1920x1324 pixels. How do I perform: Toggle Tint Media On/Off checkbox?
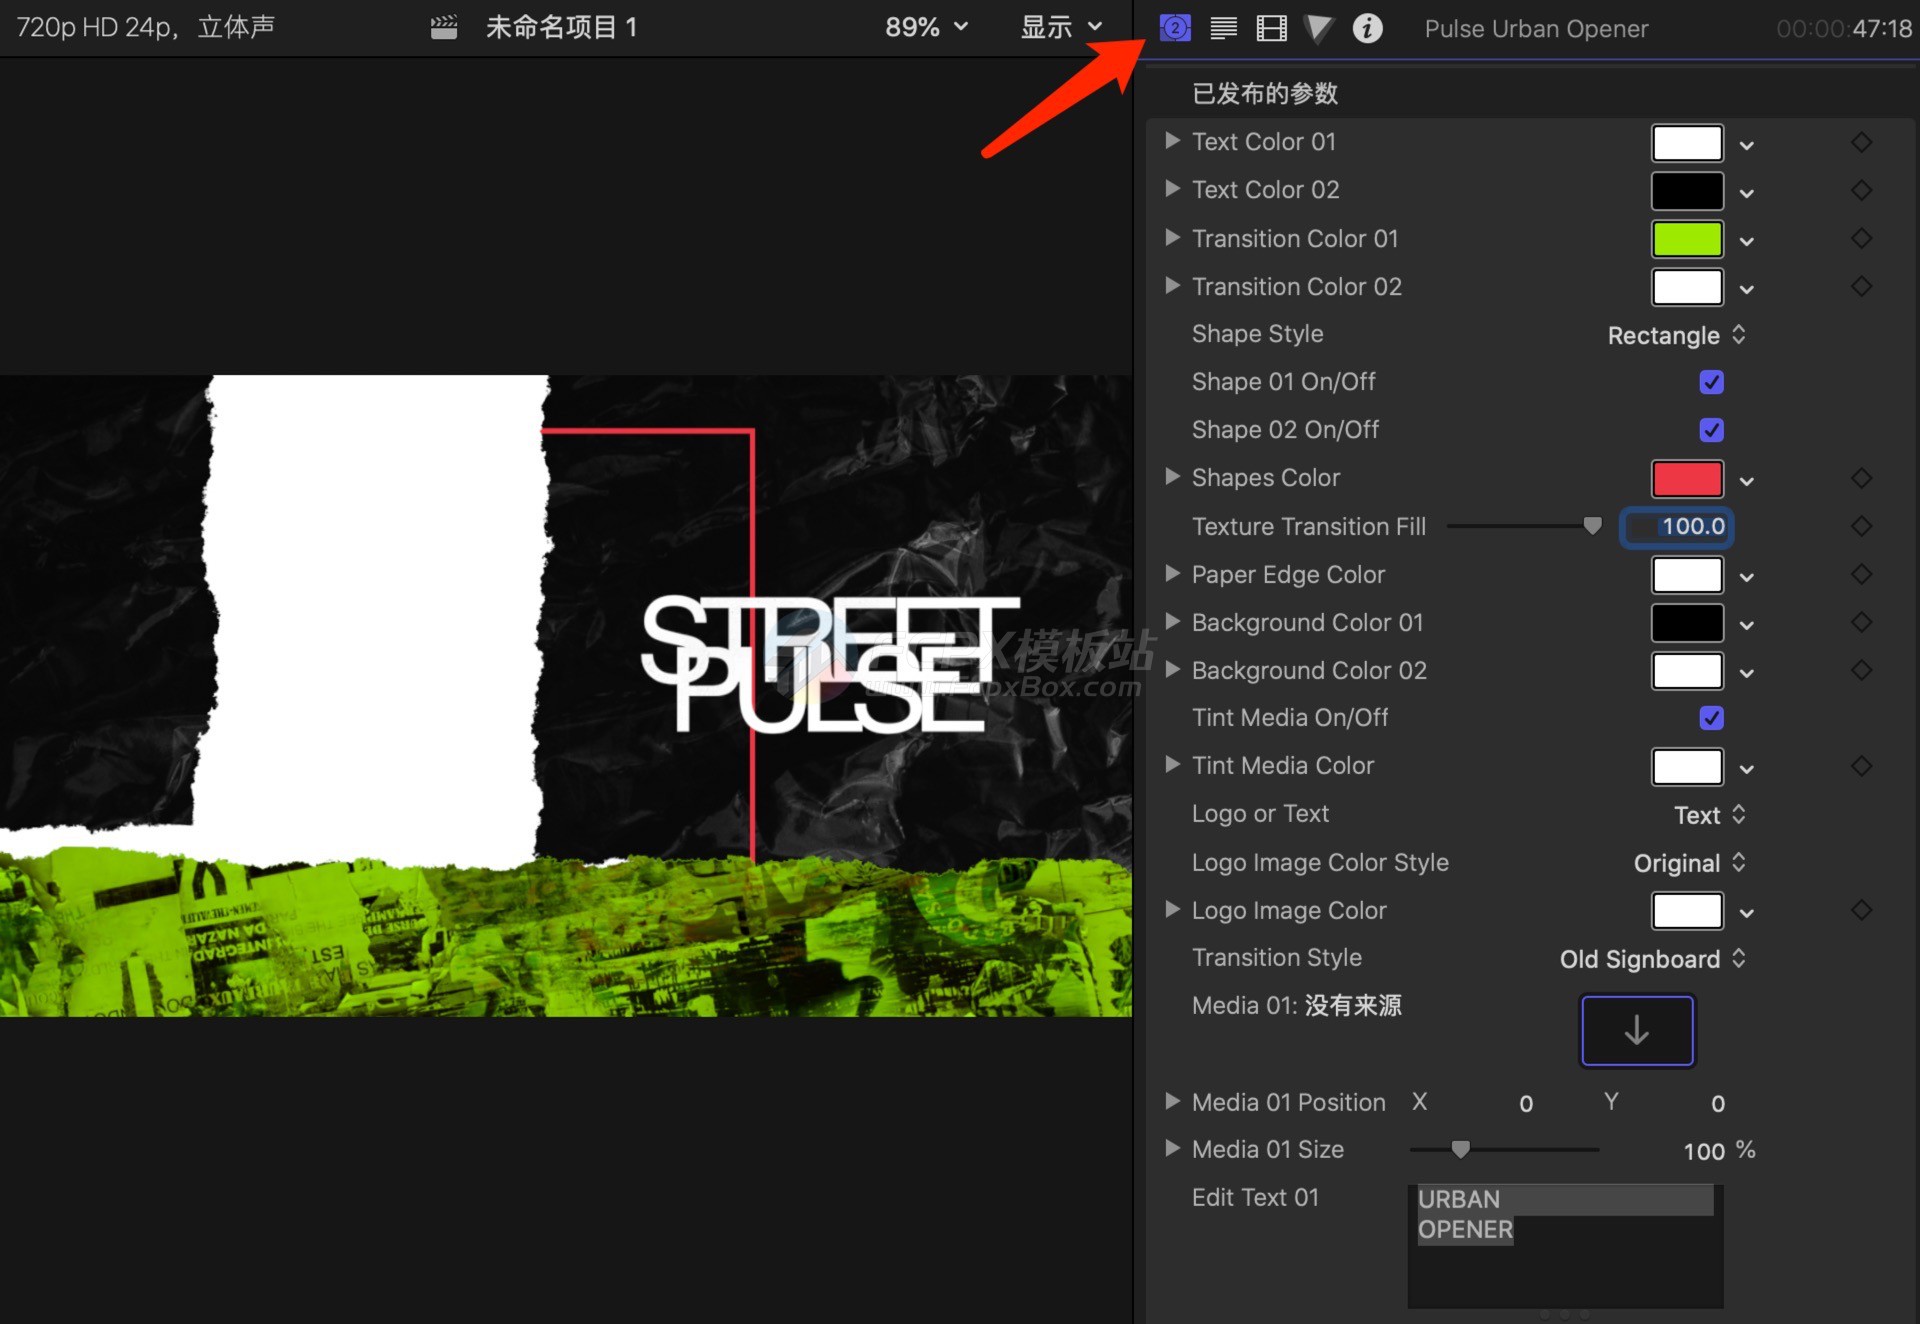tap(1711, 718)
